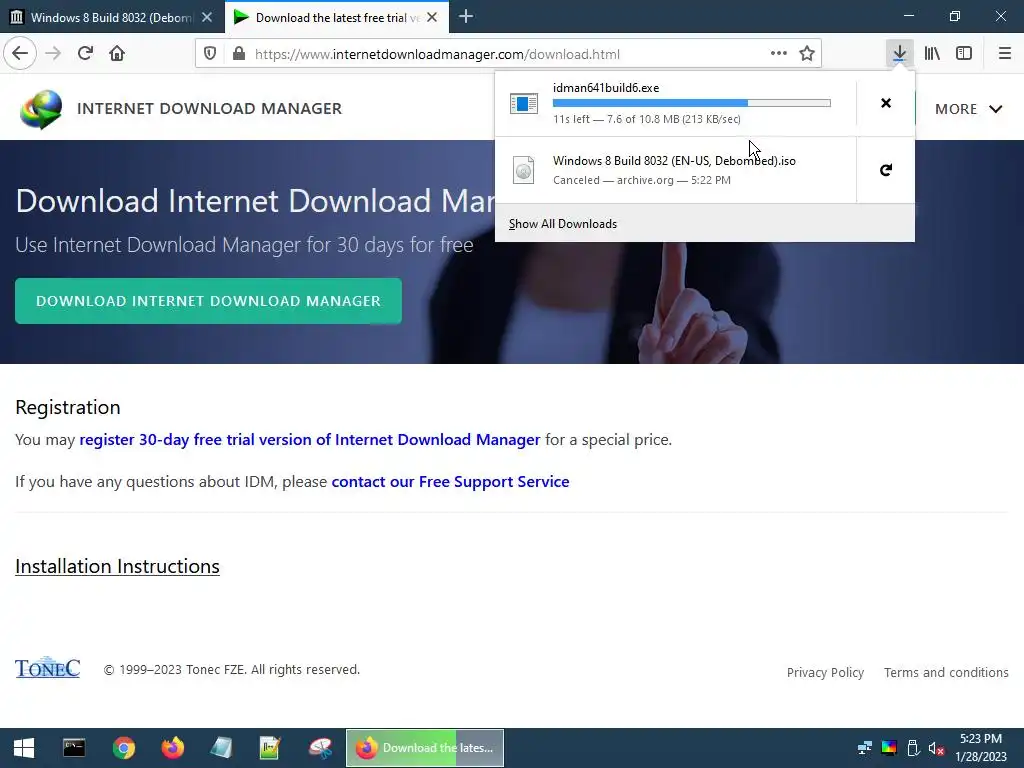Open register 30-day free trial version link

310,440
